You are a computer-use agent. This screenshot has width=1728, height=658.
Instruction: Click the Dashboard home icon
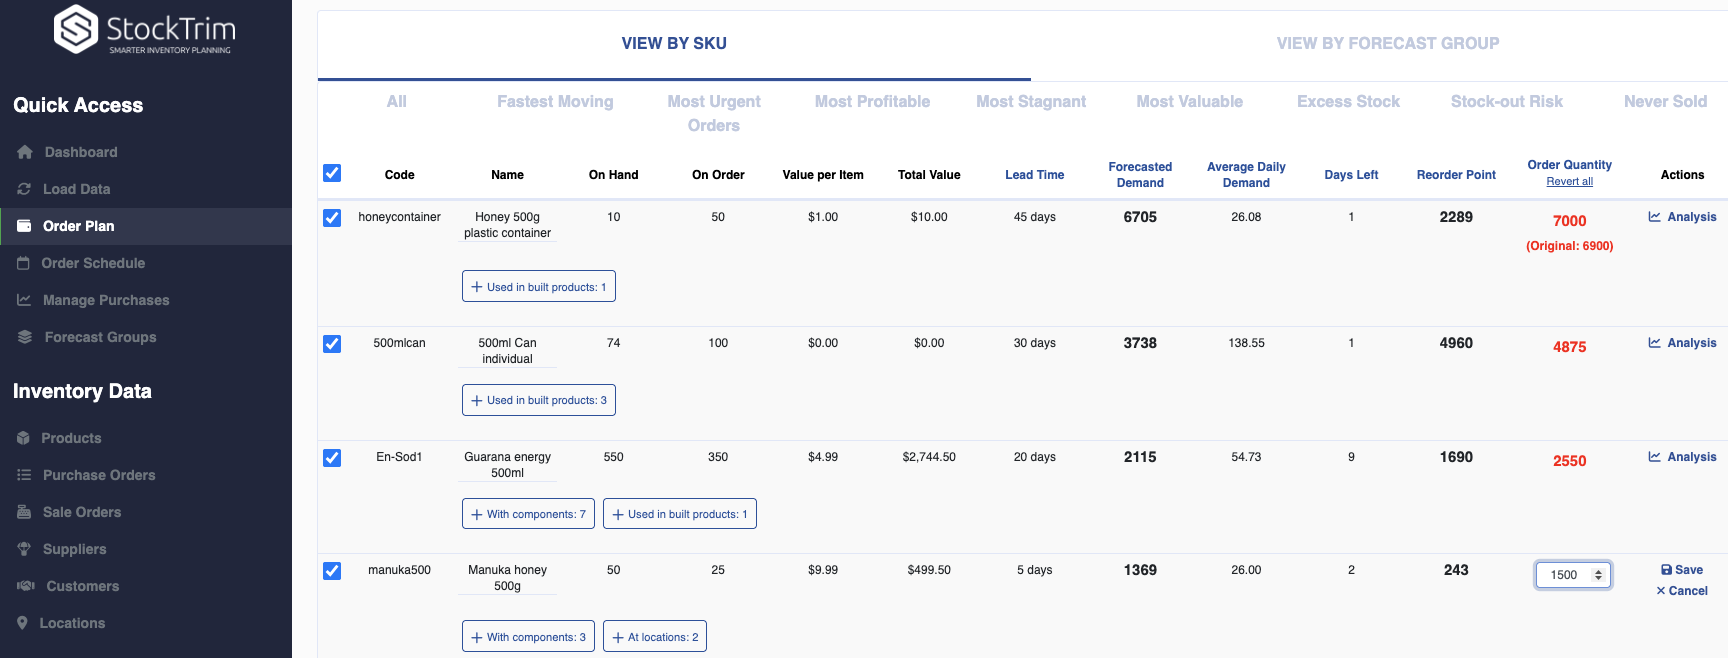pyautogui.click(x=25, y=152)
